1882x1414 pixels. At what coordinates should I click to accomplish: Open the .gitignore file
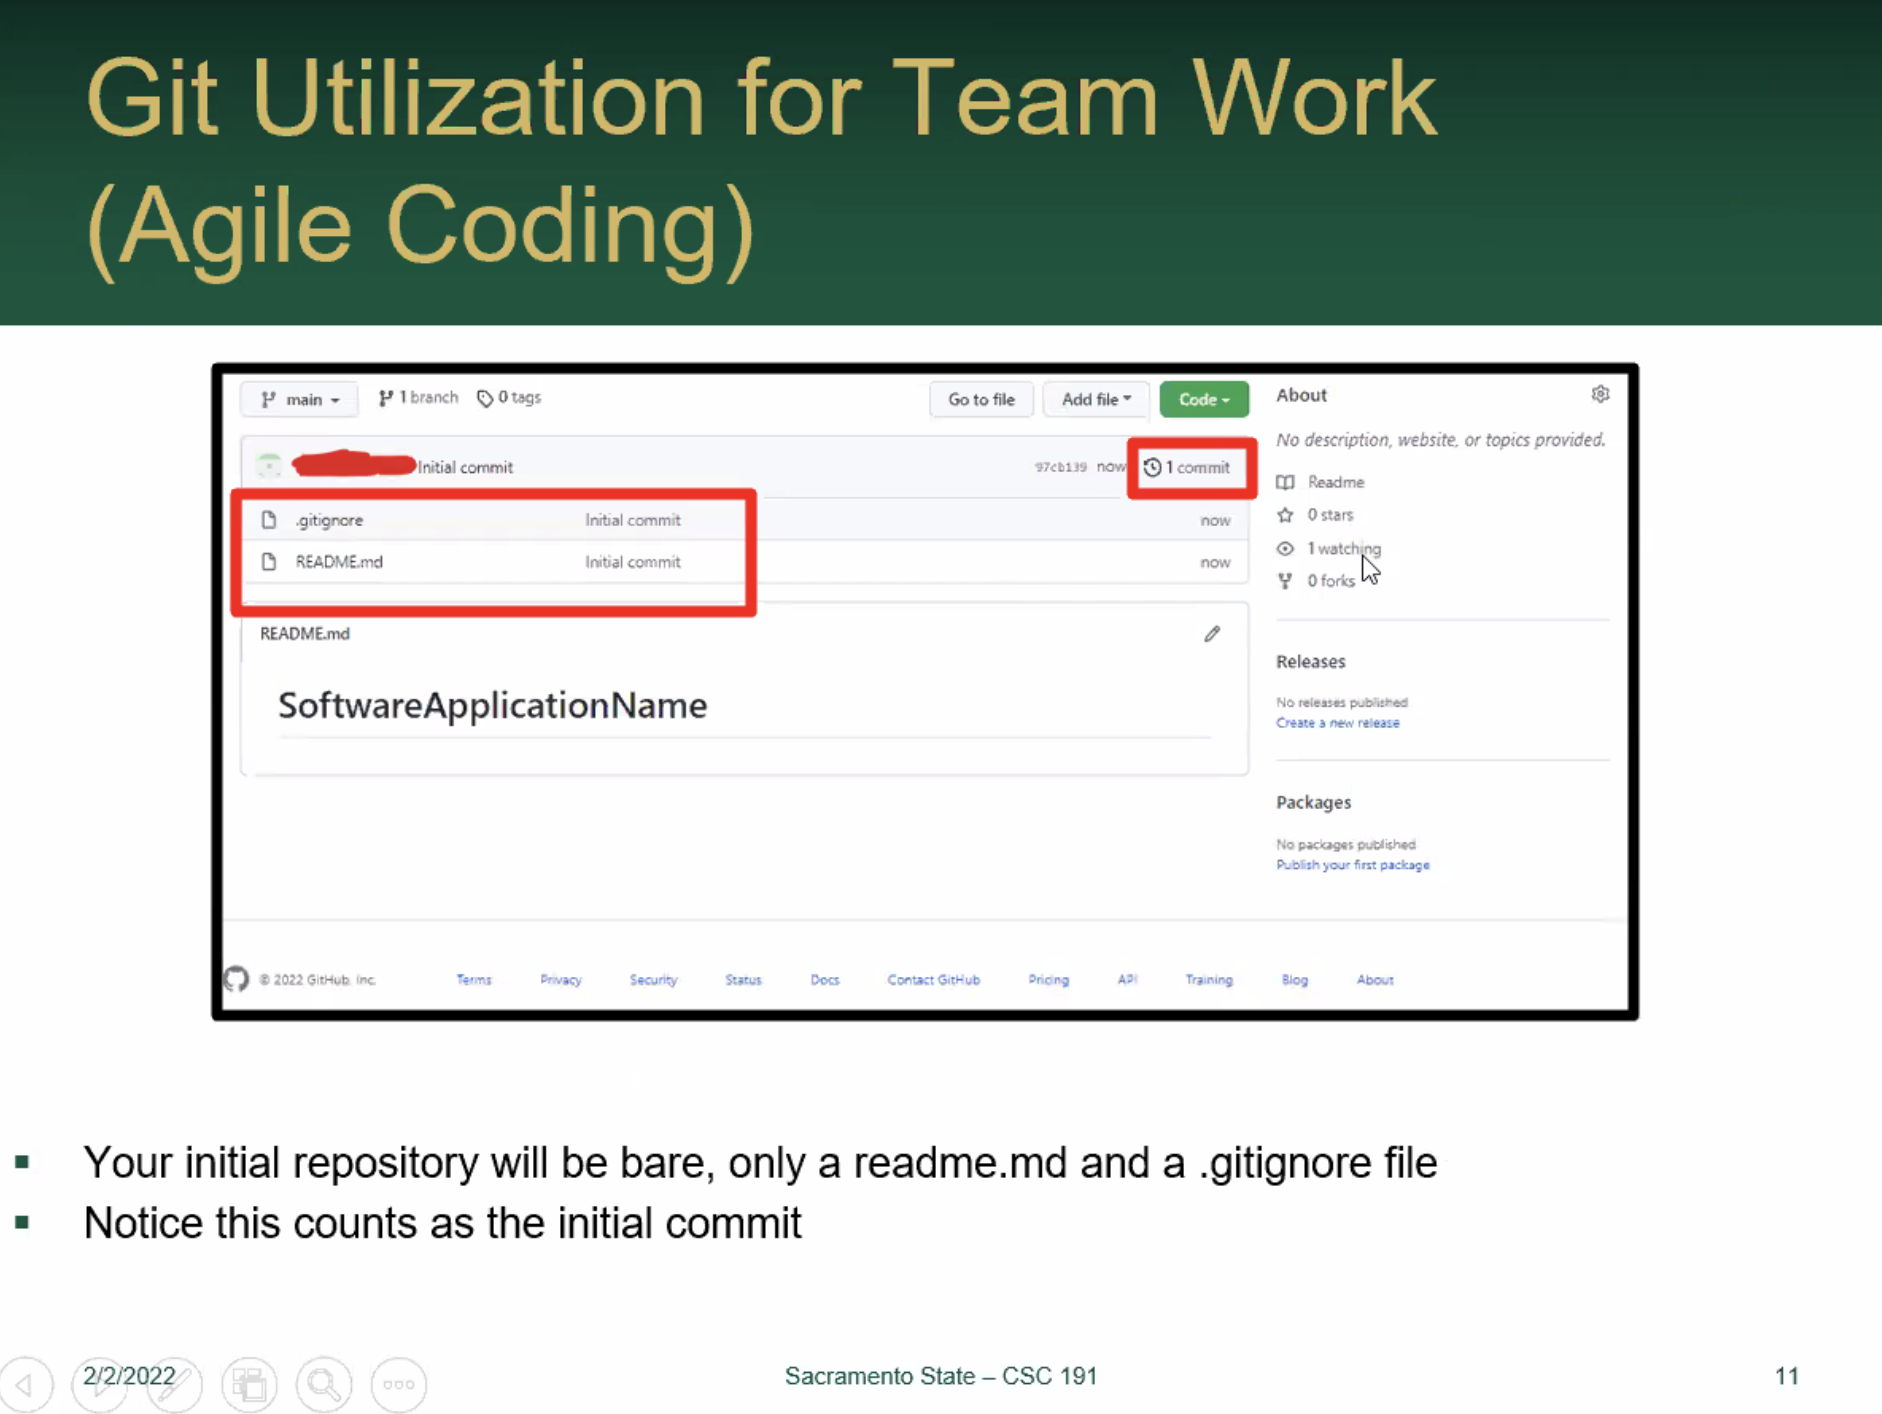coord(329,521)
